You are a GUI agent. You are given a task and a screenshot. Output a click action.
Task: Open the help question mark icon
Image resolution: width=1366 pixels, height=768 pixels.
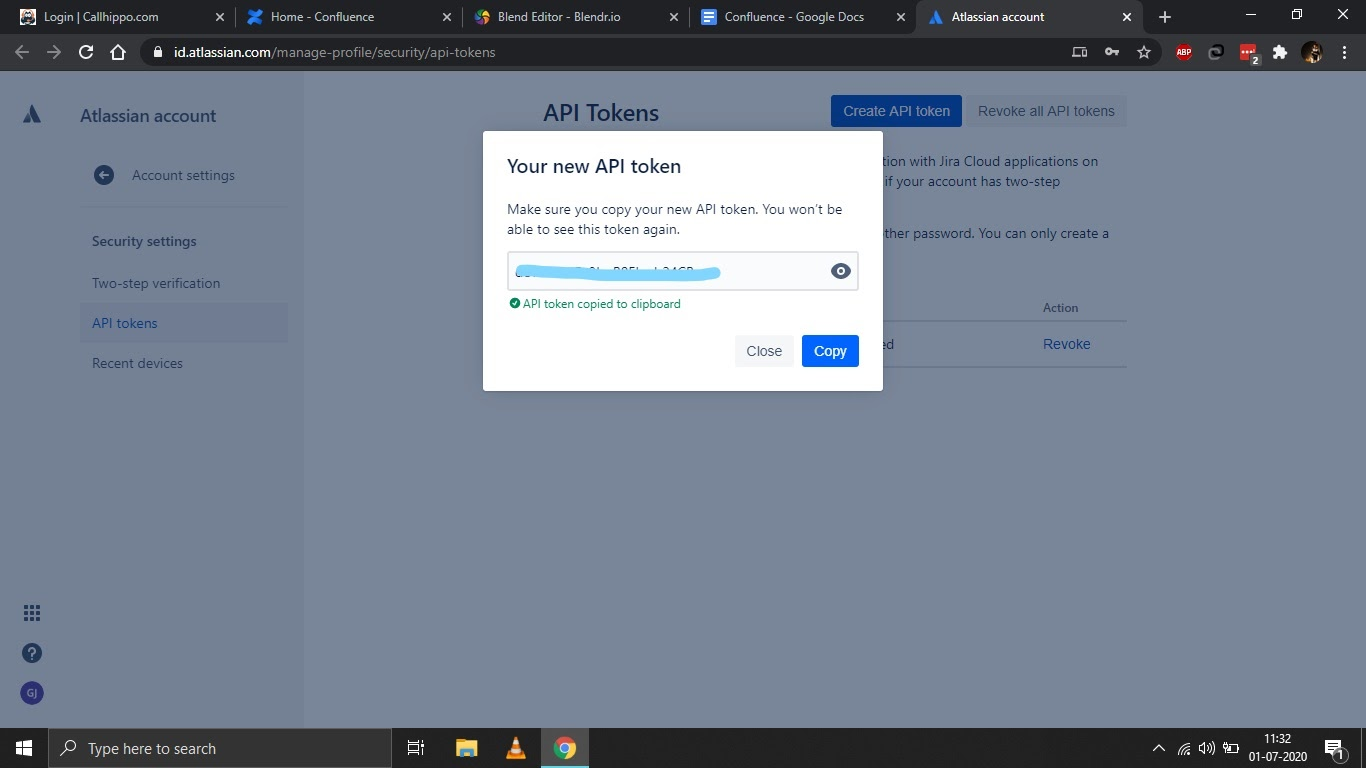(x=32, y=653)
